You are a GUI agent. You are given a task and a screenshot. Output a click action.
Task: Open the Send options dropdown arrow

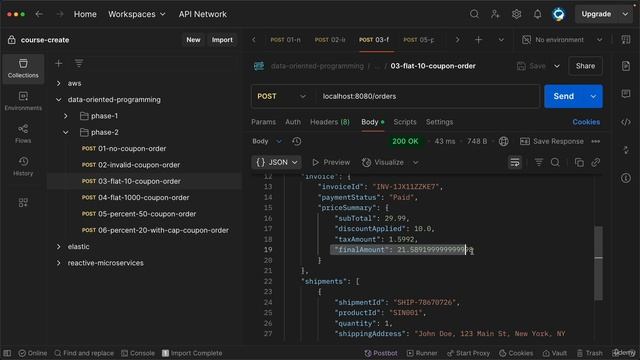[x=593, y=96]
